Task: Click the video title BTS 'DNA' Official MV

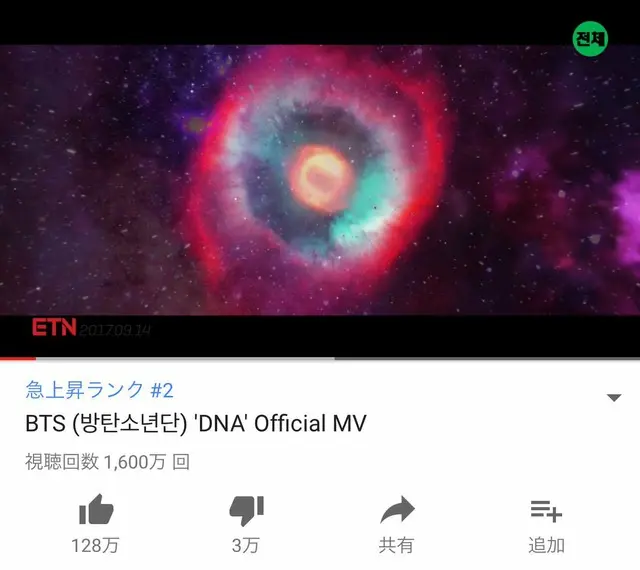Action: (x=196, y=423)
